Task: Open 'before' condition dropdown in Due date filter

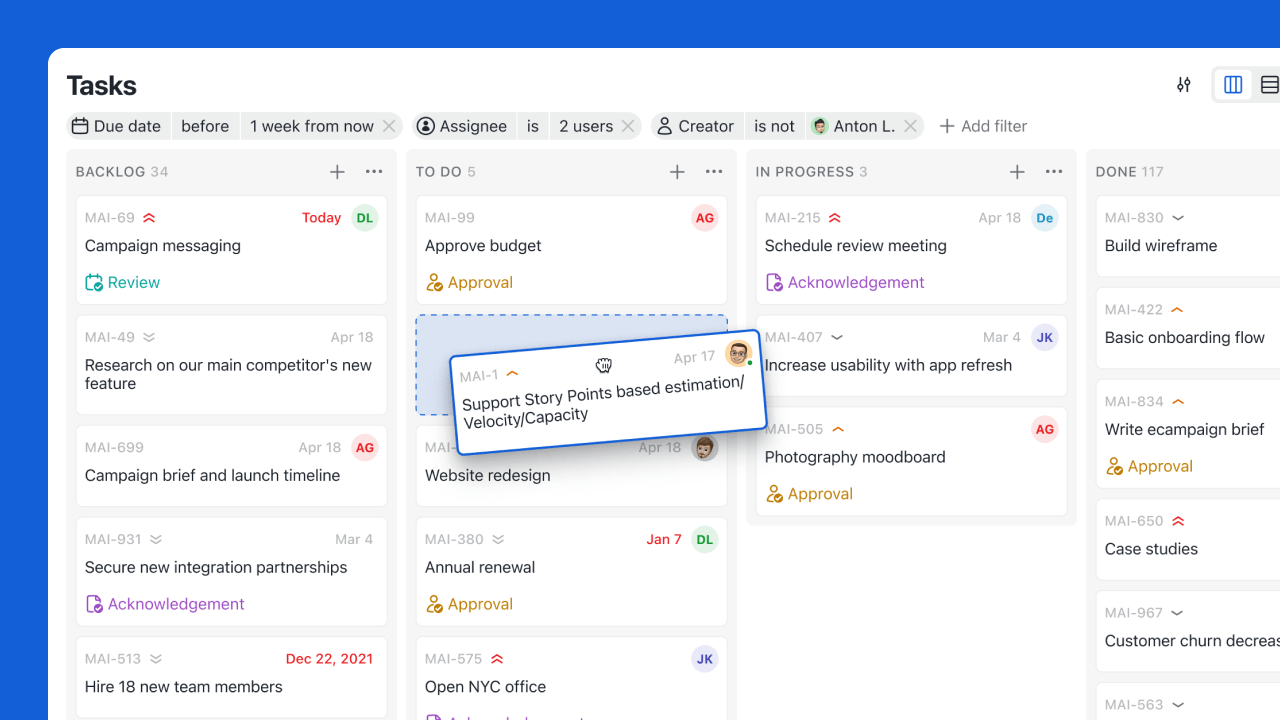Action: tap(205, 126)
